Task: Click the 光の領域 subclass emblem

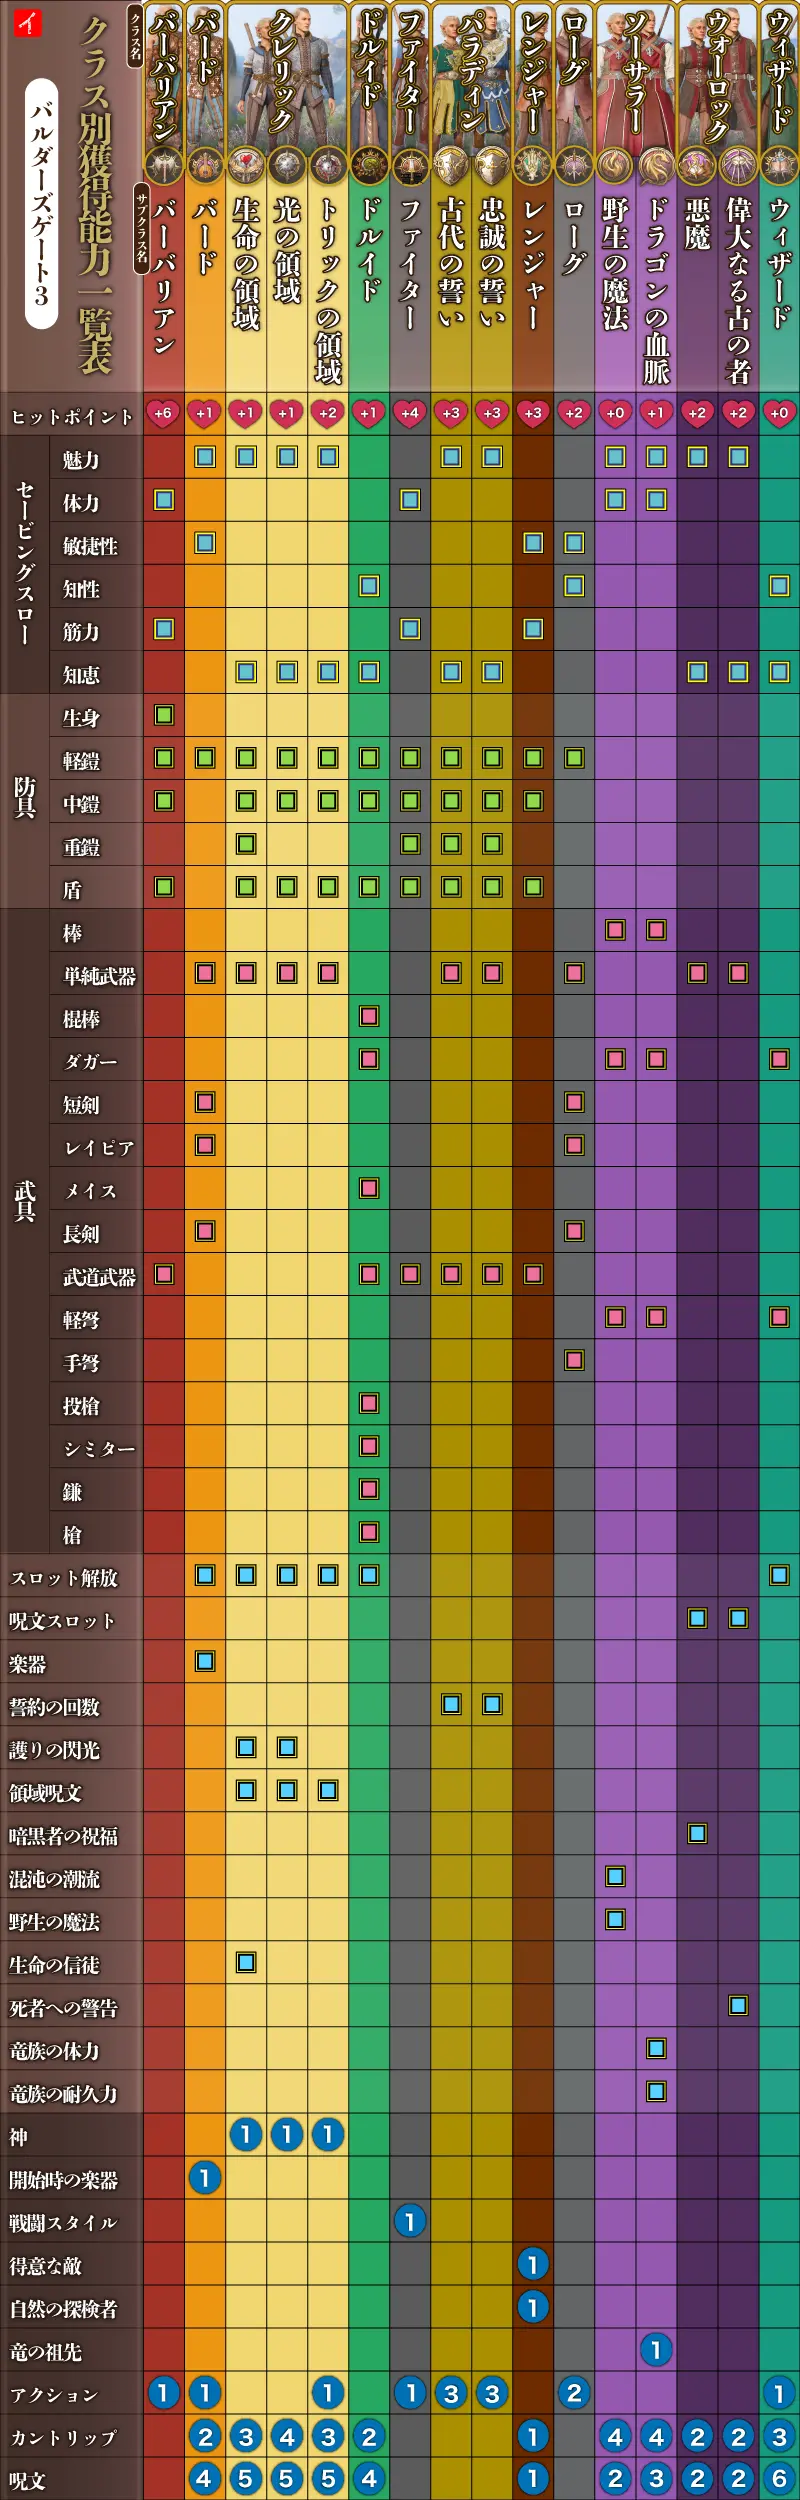Action: click(x=287, y=166)
